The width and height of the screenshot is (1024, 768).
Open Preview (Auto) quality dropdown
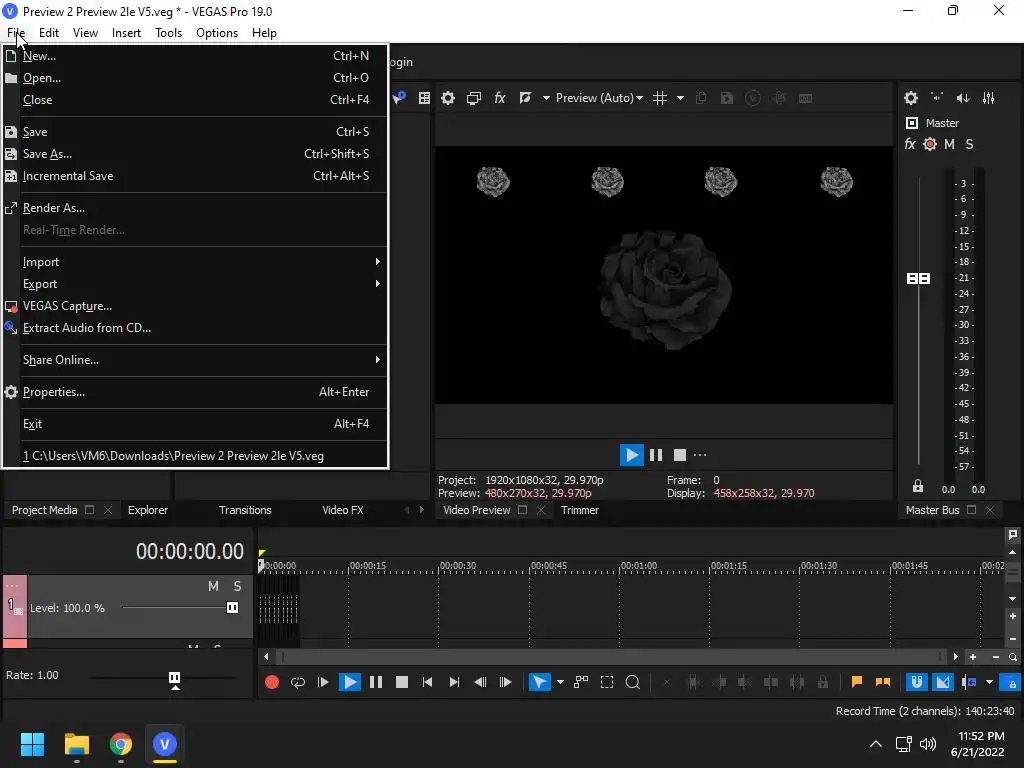599,98
